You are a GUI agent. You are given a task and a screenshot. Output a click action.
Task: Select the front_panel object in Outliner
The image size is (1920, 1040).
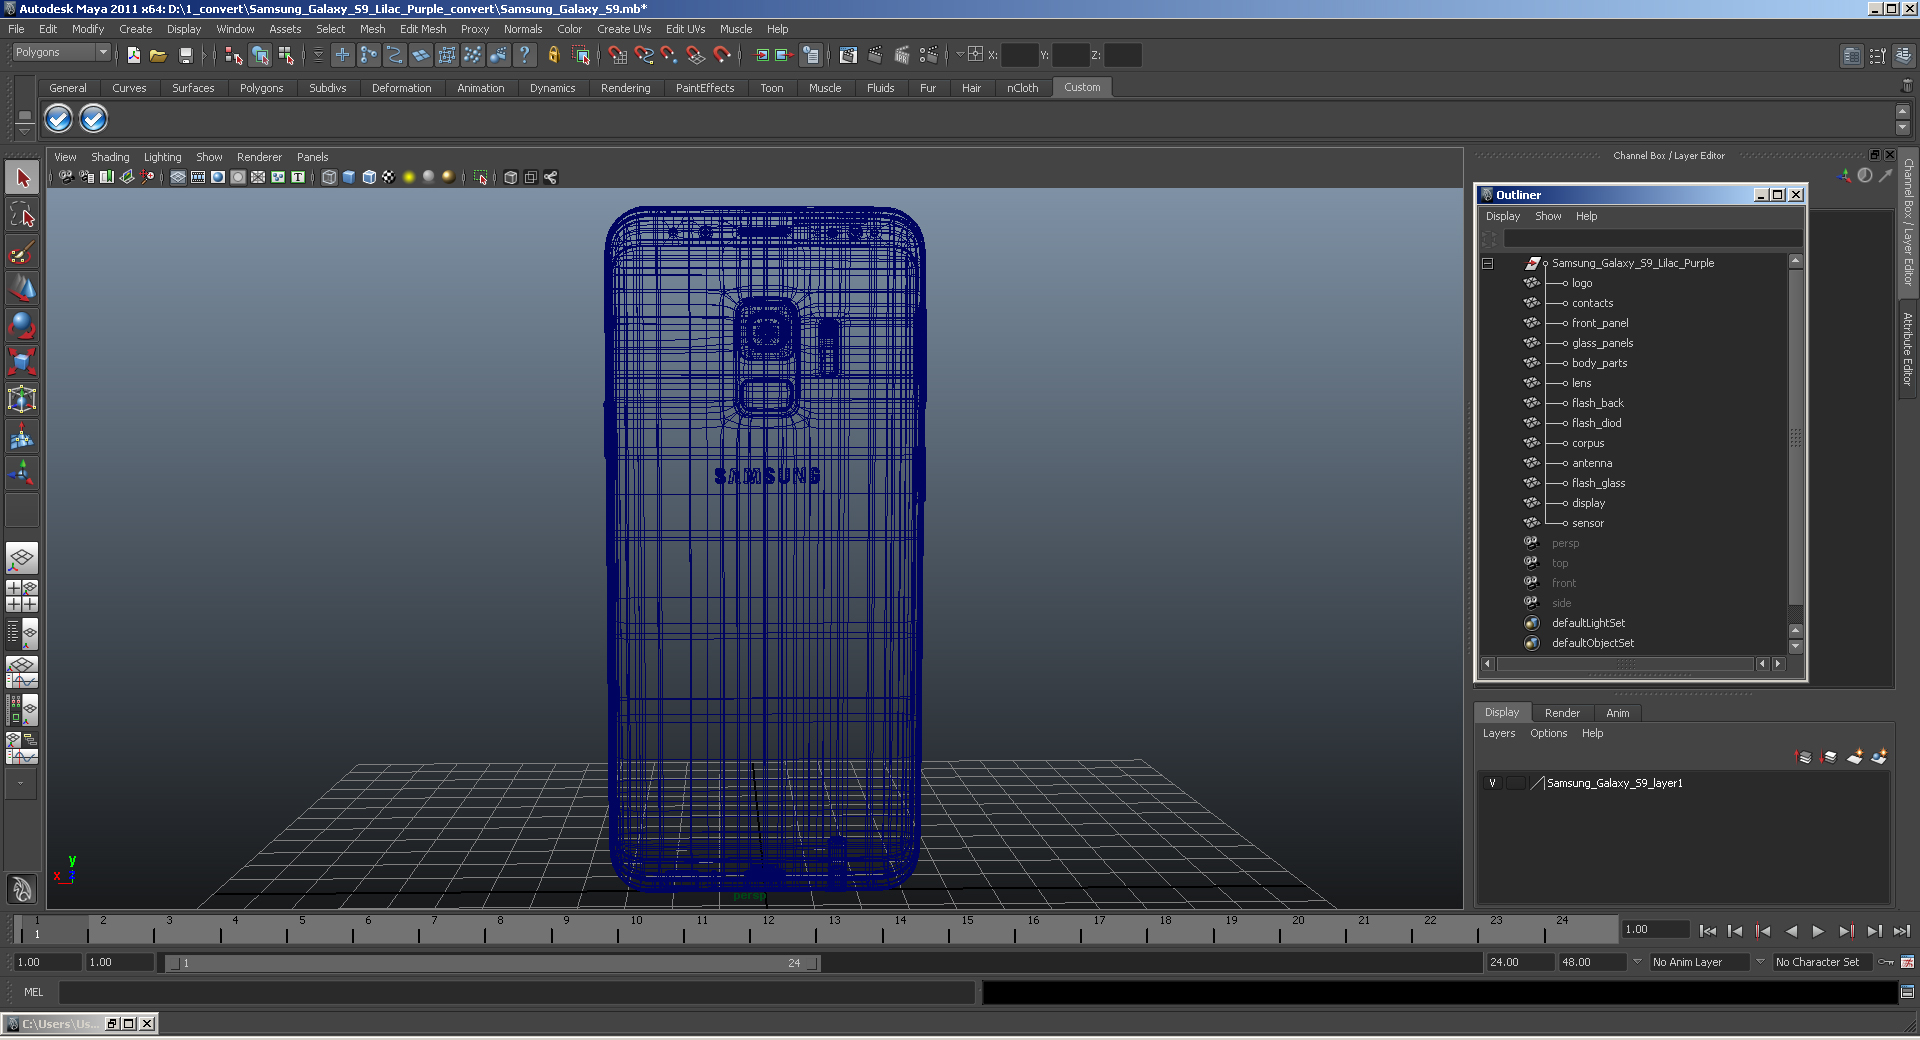click(x=1600, y=323)
